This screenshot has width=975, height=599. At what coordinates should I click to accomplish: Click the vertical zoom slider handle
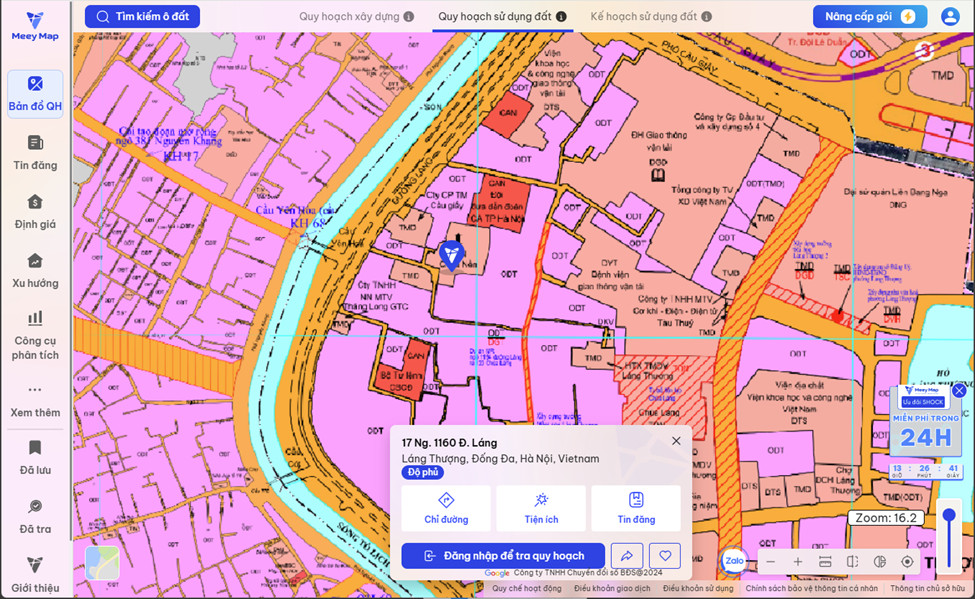pyautogui.click(x=949, y=516)
